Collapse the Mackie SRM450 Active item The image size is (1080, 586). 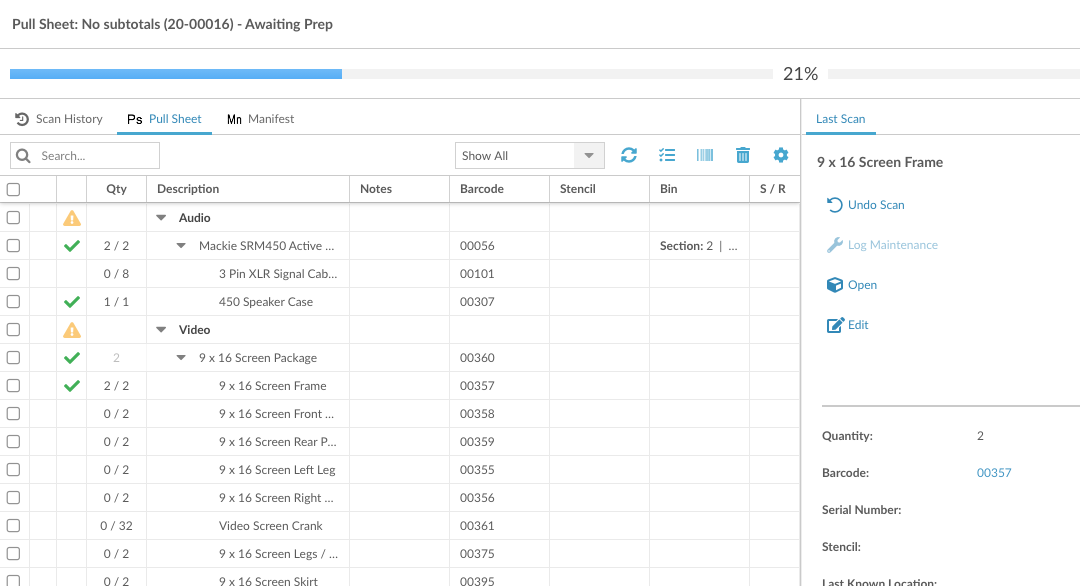(181, 246)
